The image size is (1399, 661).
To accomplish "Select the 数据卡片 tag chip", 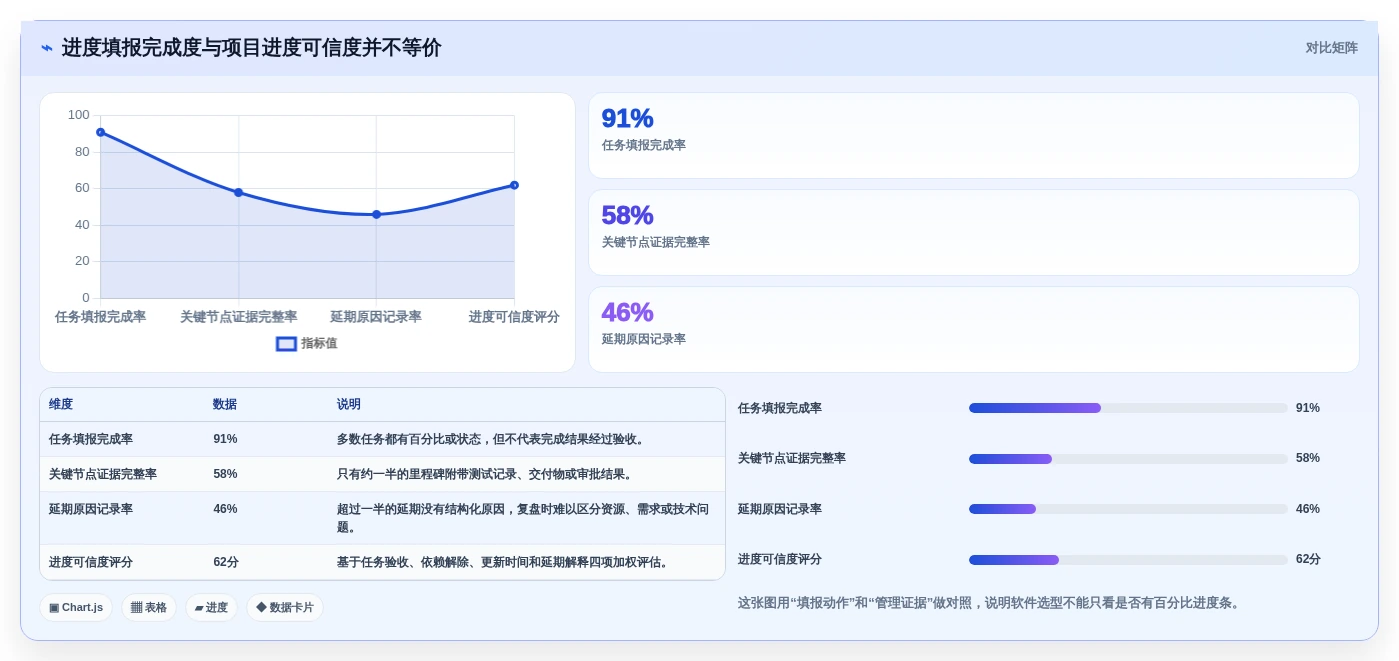I will (285, 607).
